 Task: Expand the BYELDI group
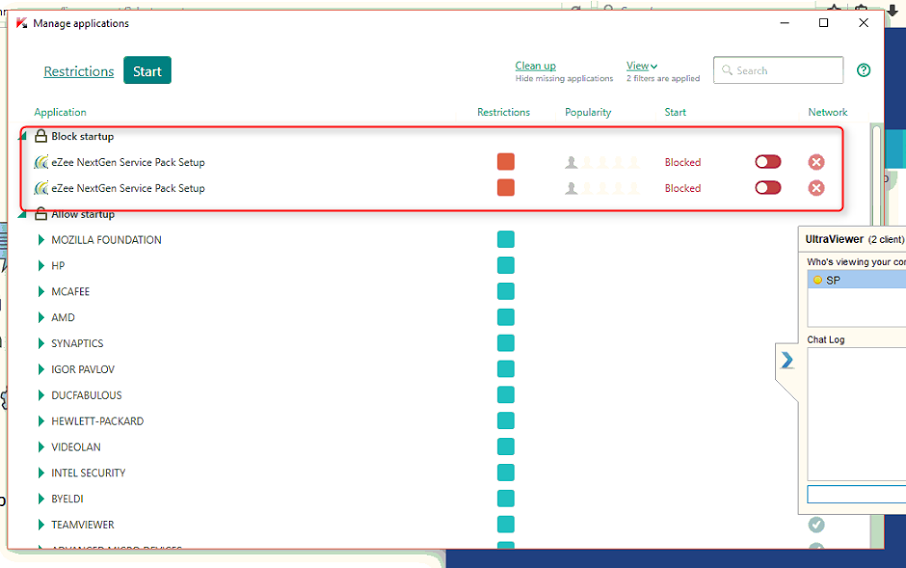pyautogui.click(x=40, y=499)
